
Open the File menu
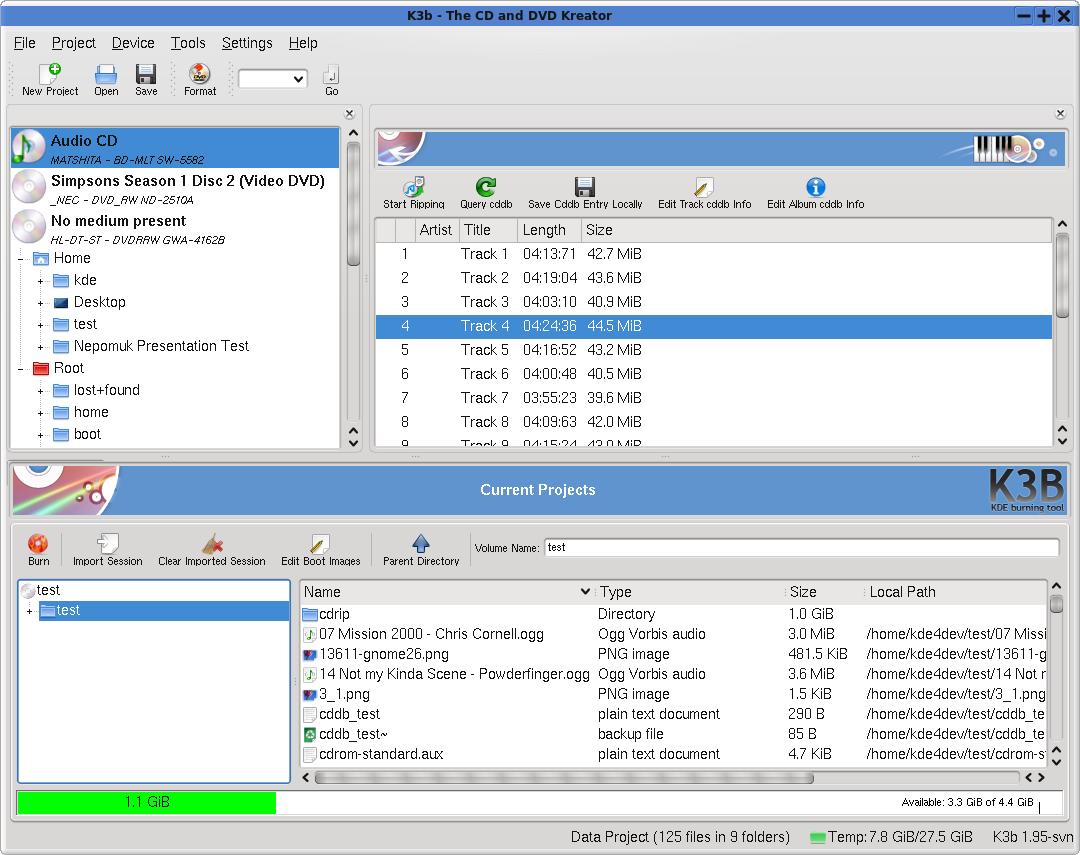24,43
